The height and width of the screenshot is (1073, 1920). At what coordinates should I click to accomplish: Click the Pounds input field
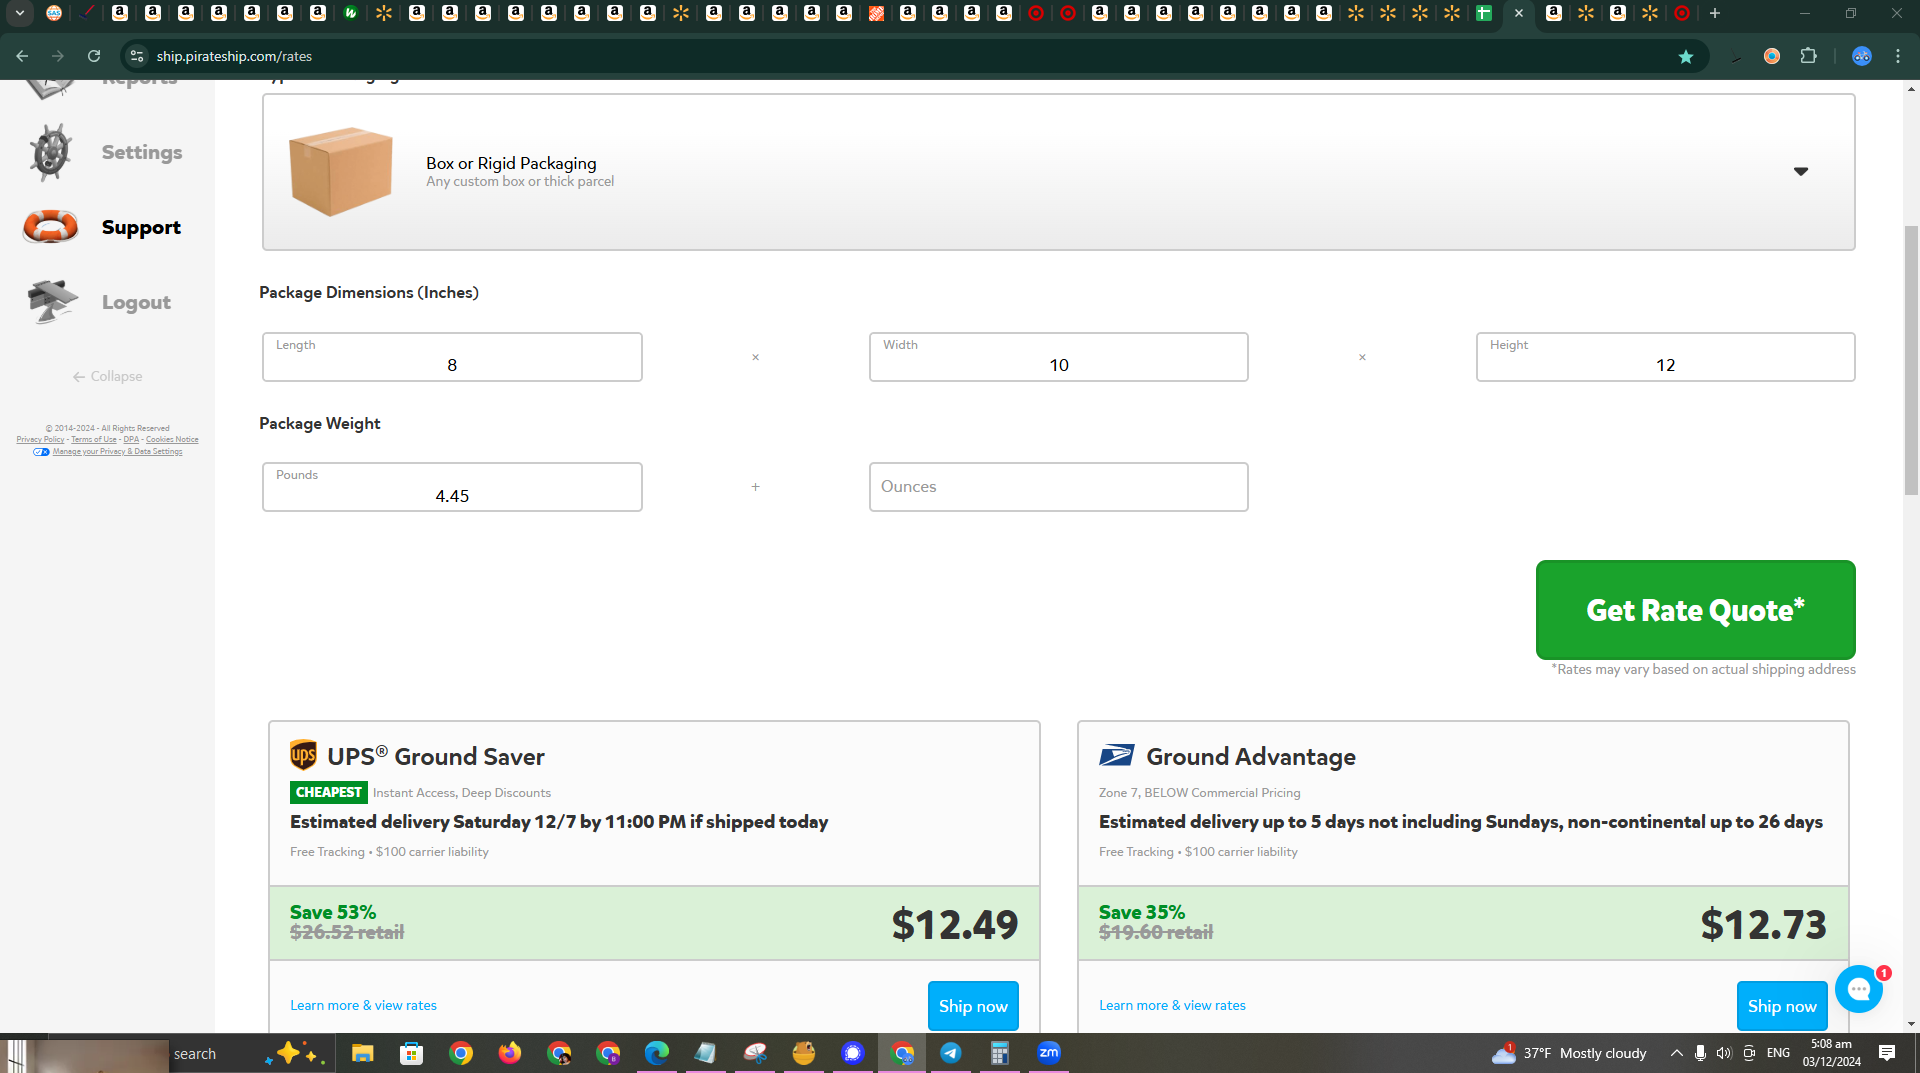tap(452, 487)
